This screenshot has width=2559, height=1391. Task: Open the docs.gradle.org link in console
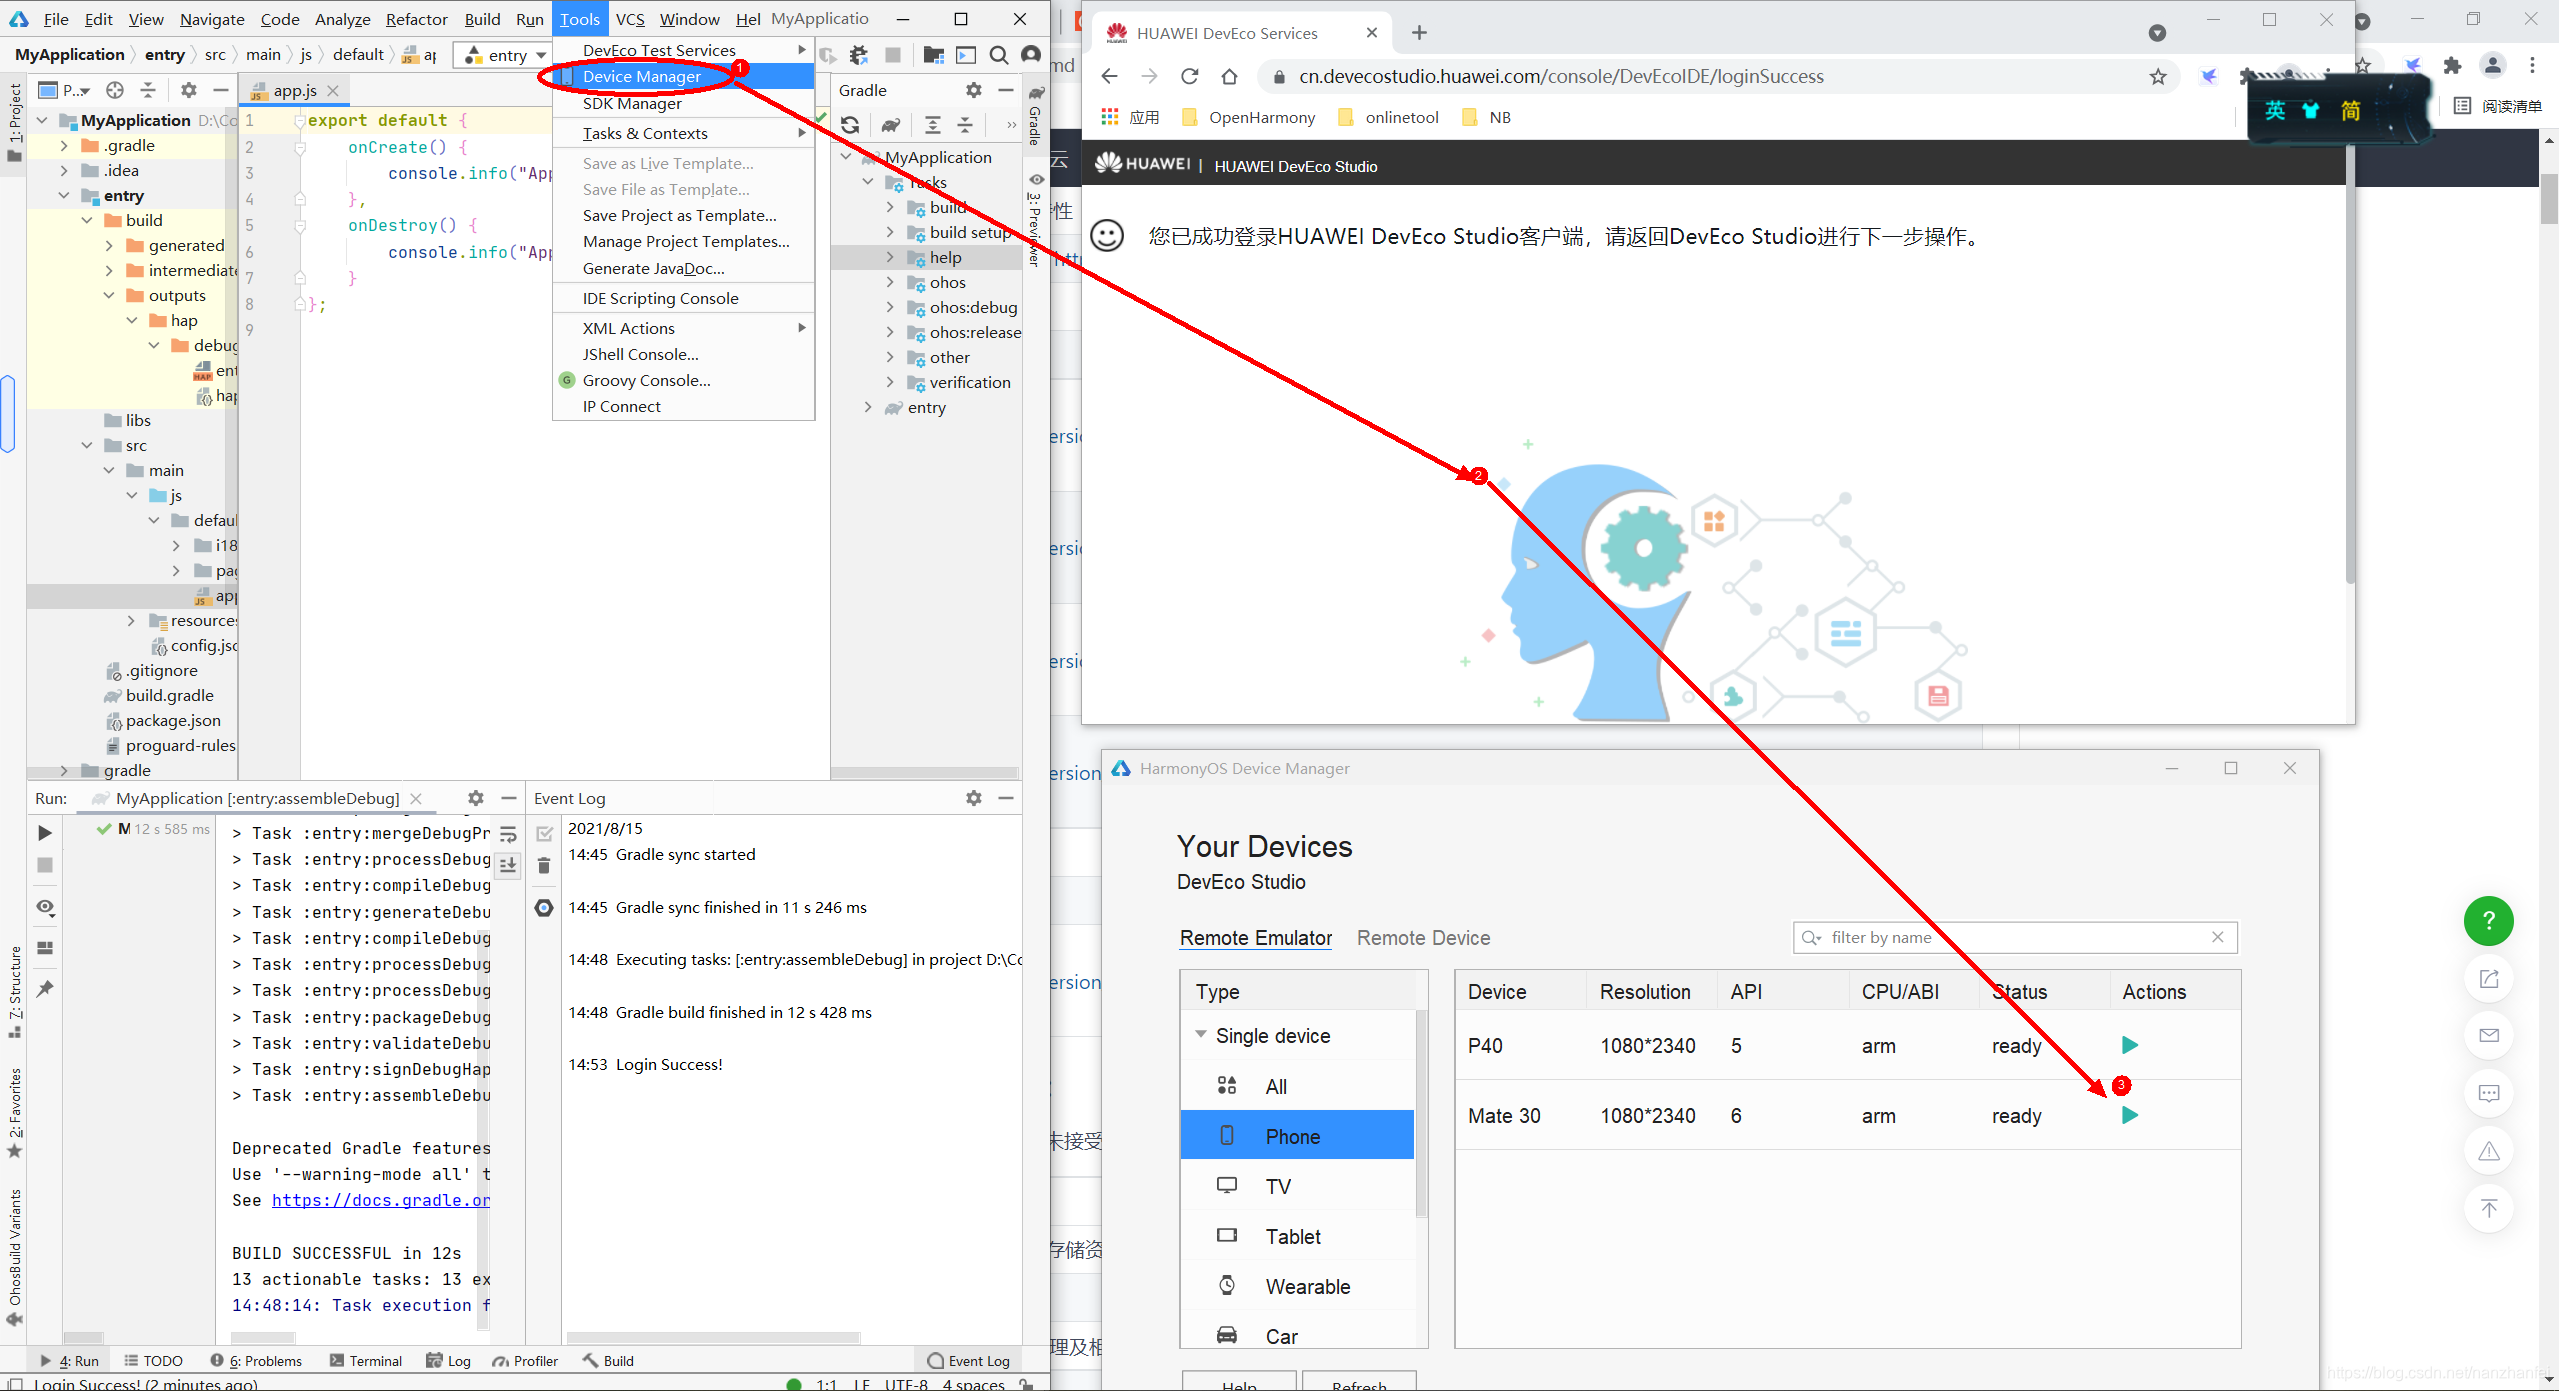[x=381, y=1200]
